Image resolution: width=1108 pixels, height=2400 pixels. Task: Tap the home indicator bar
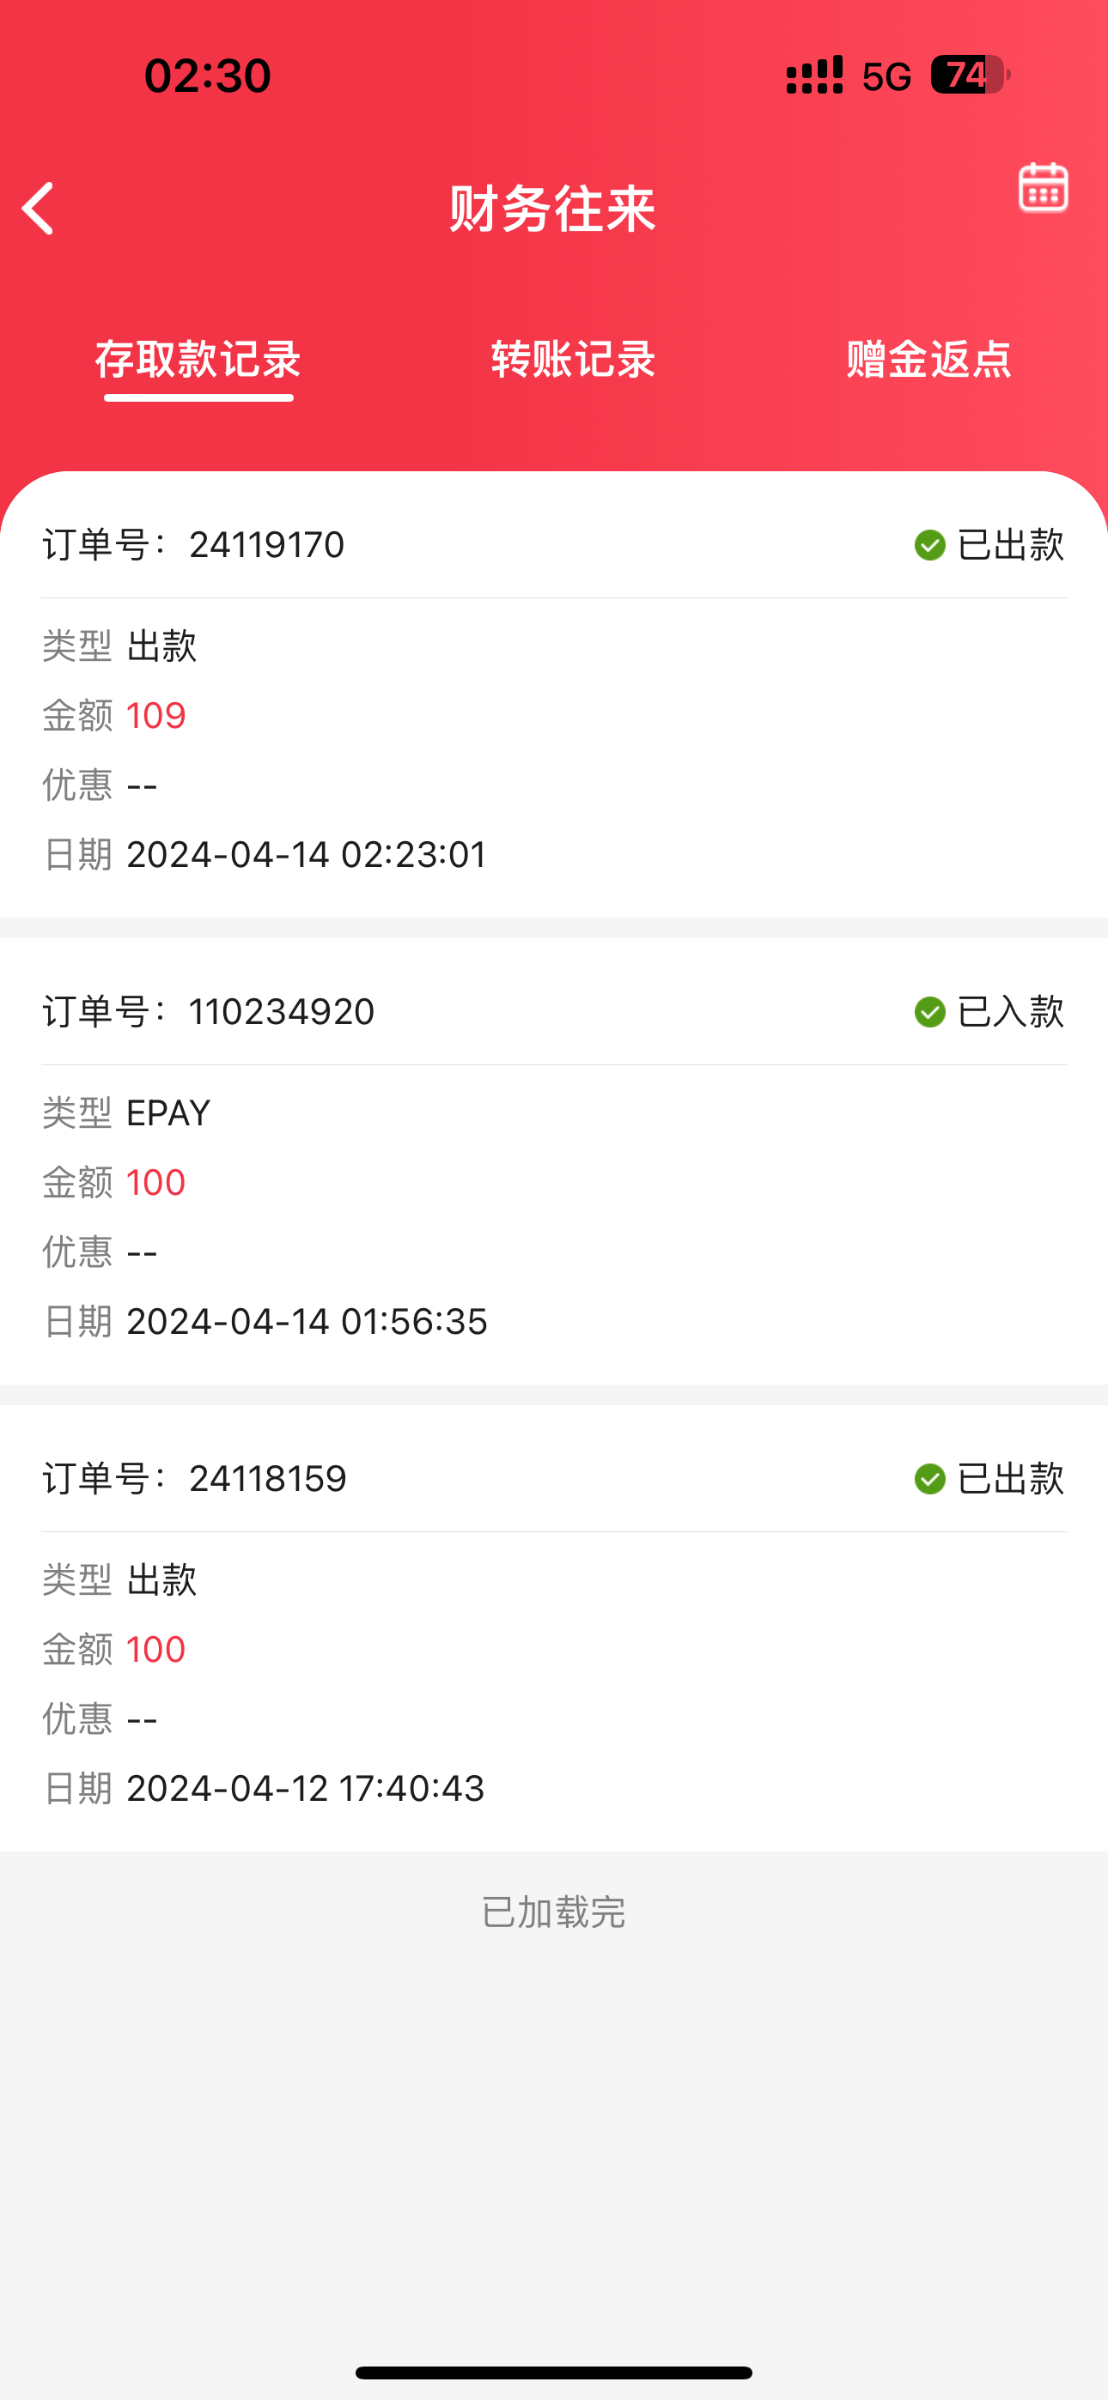[554, 2373]
